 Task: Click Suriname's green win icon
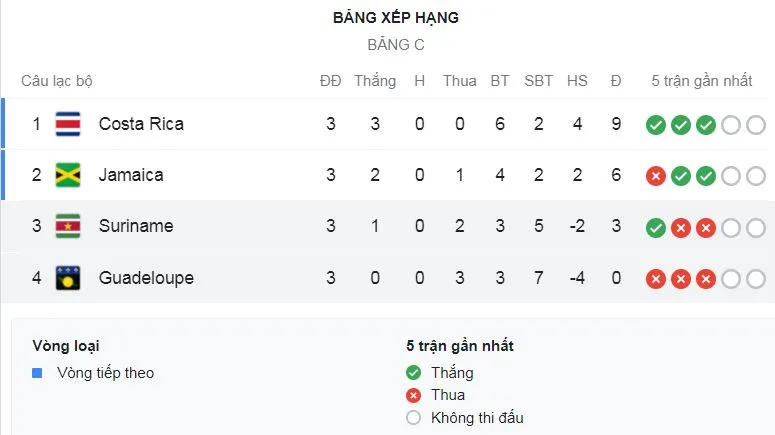coord(655,227)
